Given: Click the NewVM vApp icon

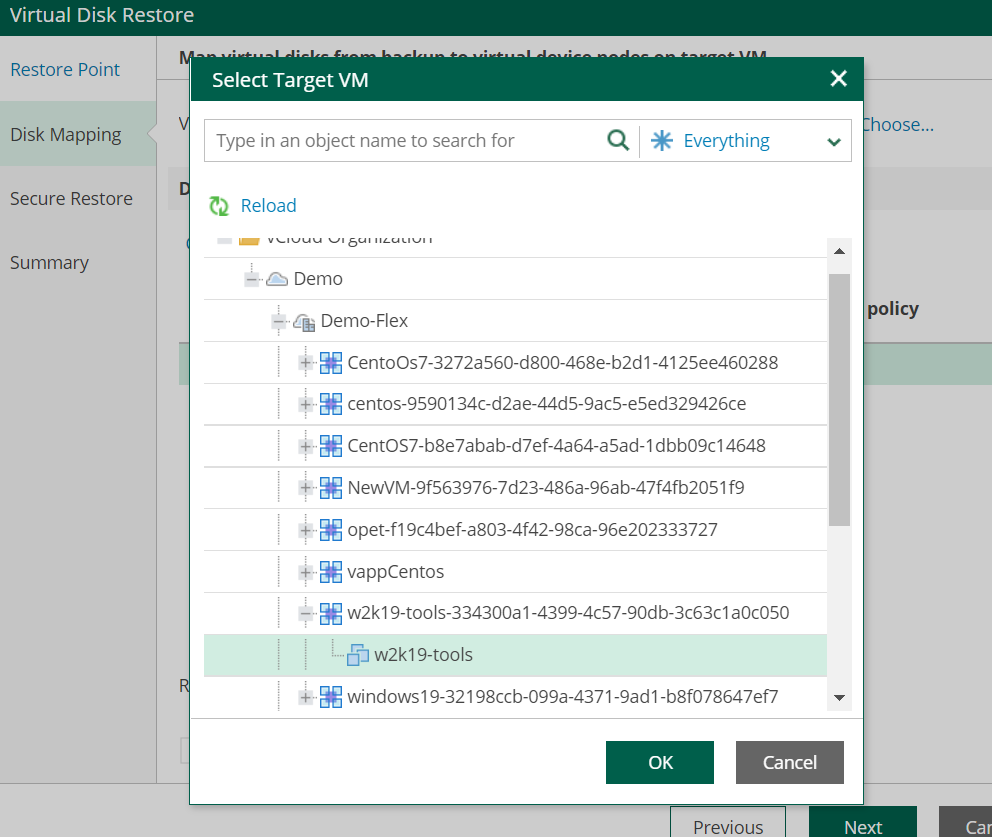Looking at the screenshot, I should tap(331, 488).
